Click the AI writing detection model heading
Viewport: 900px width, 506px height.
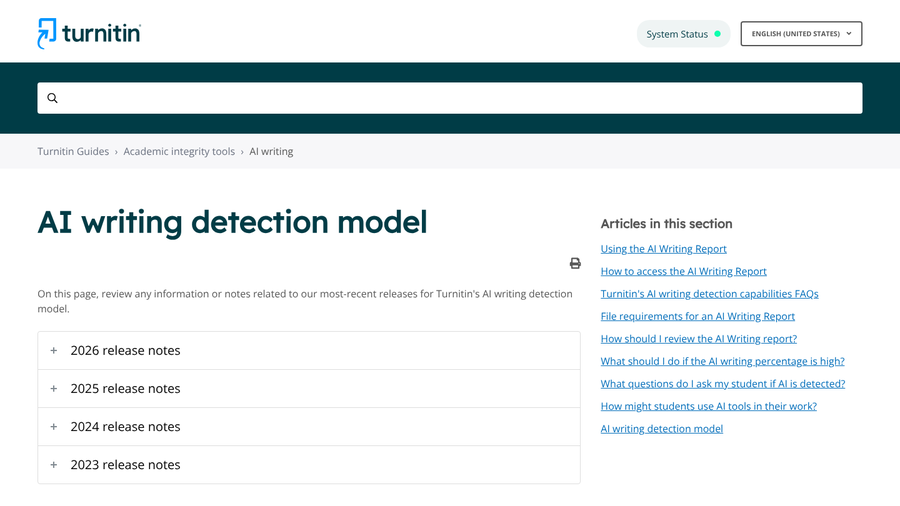coord(232,223)
